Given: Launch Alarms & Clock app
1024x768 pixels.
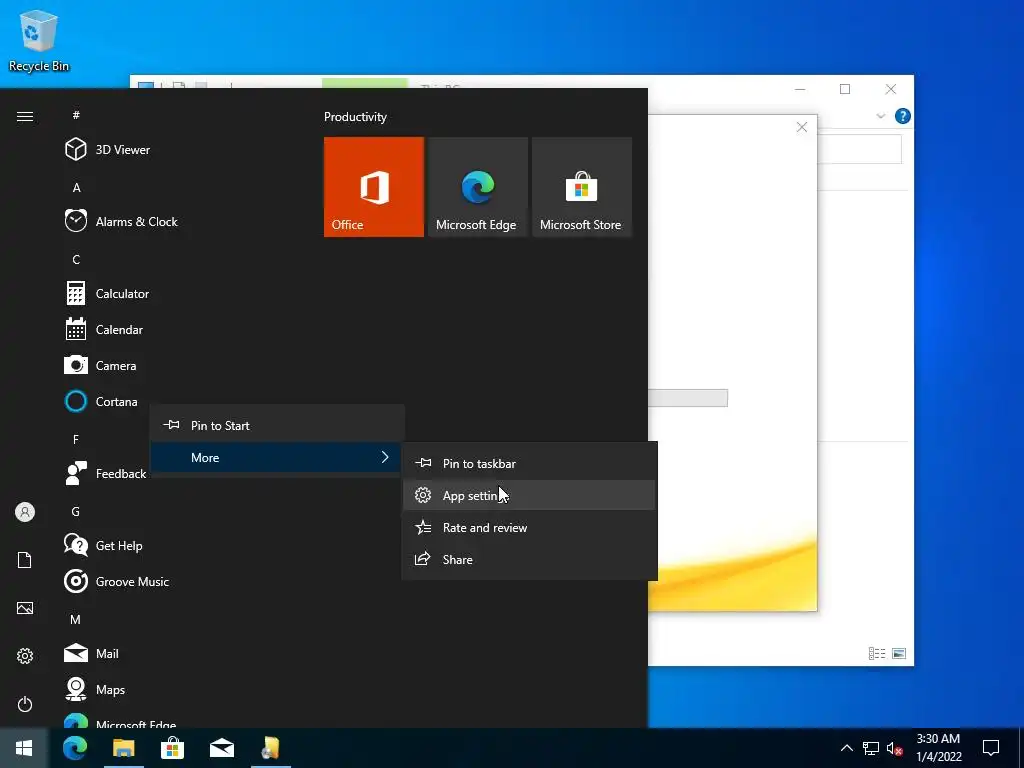Looking at the screenshot, I should (x=121, y=221).
